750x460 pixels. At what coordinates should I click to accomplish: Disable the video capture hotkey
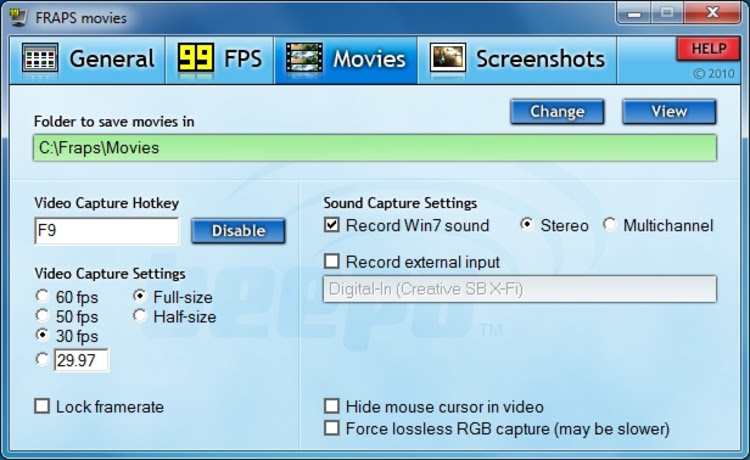238,231
